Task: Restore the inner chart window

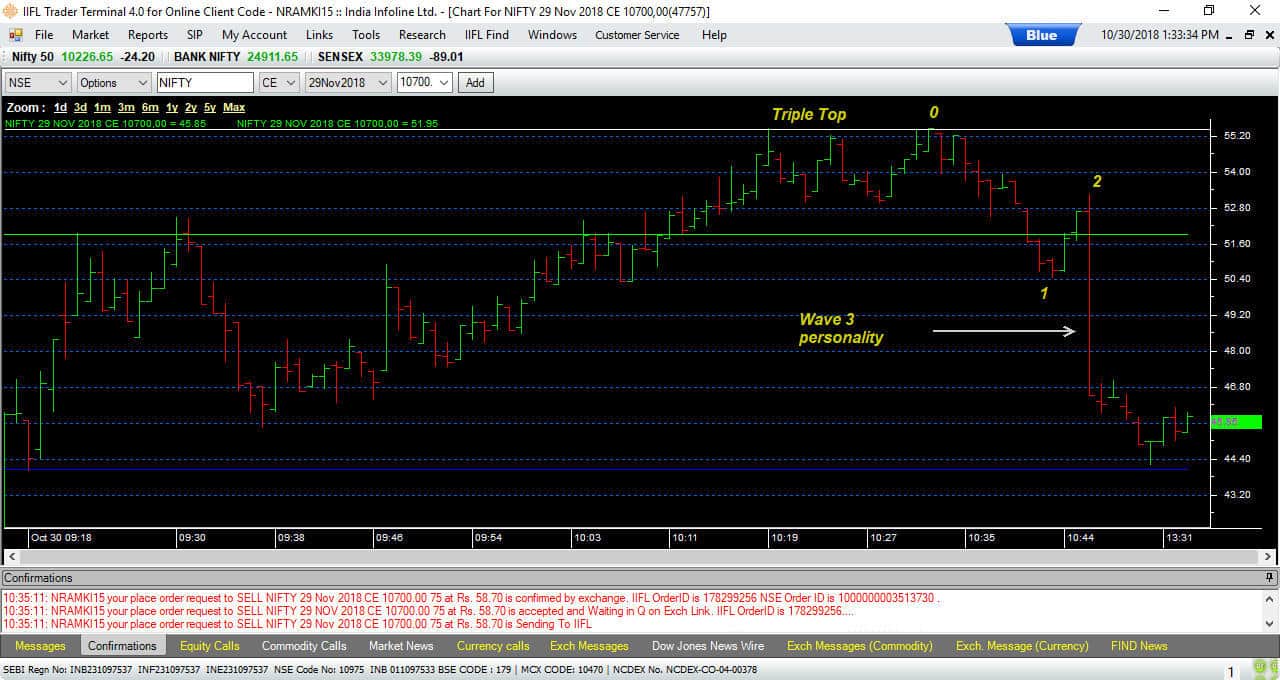Action: 1249,34
